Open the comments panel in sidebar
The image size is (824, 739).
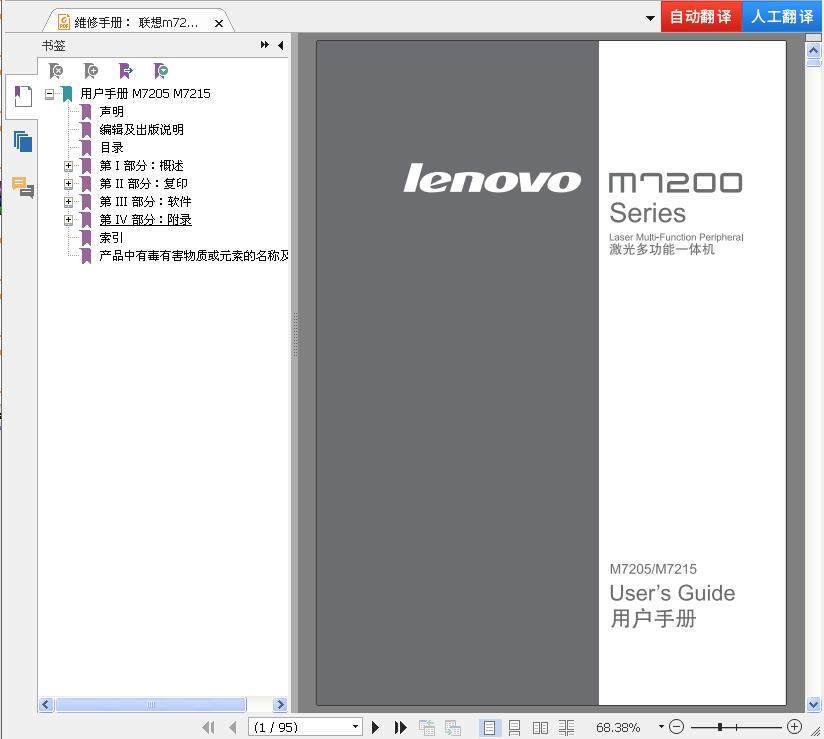coord(23,187)
